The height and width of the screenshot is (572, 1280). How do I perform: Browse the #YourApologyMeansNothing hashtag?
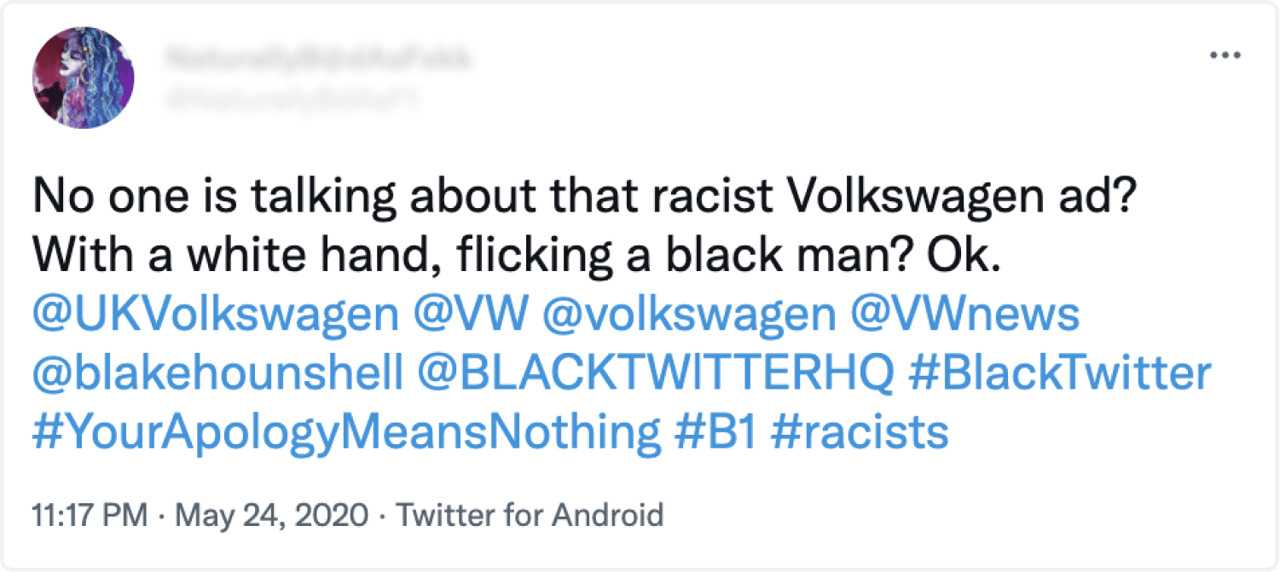[x=346, y=433]
